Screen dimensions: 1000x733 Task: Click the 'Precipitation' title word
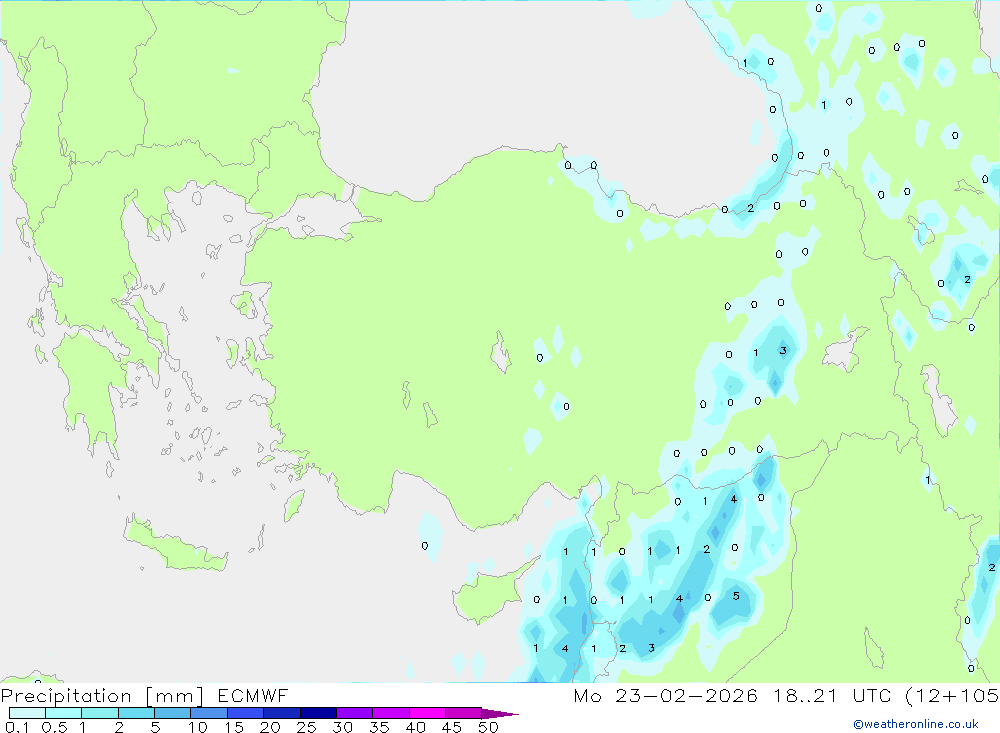click(x=66, y=696)
